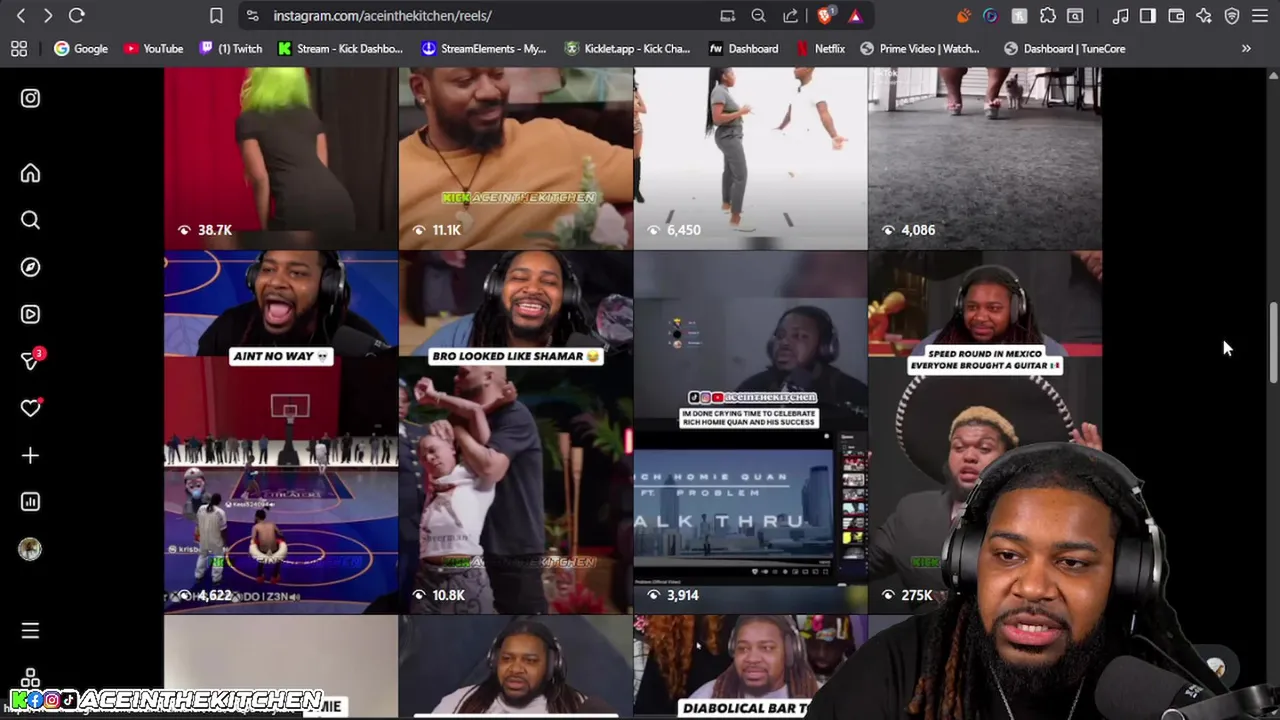Open Notifications heart icon
This screenshot has height=720, width=1280.
(x=30, y=408)
